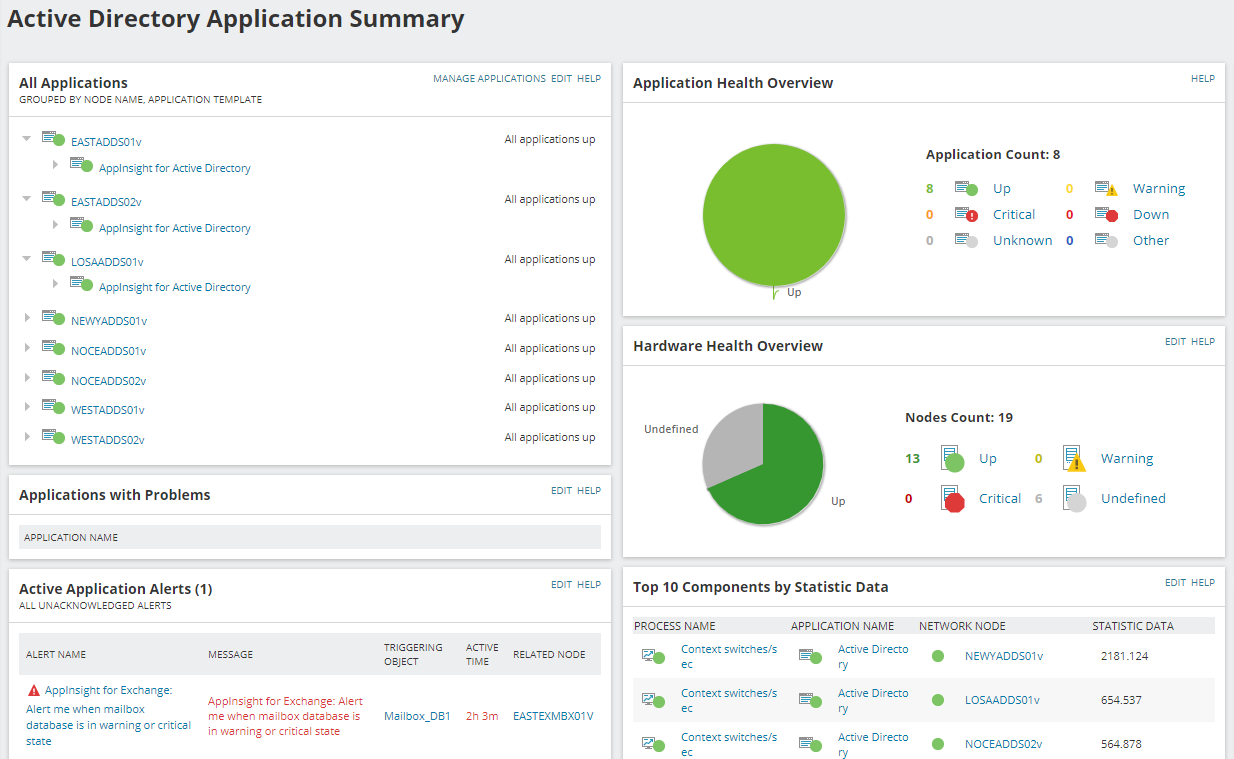This screenshot has height=759, width=1234.
Task: Expand the NEWYADDS01v tree node
Action: pyautogui.click(x=27, y=319)
